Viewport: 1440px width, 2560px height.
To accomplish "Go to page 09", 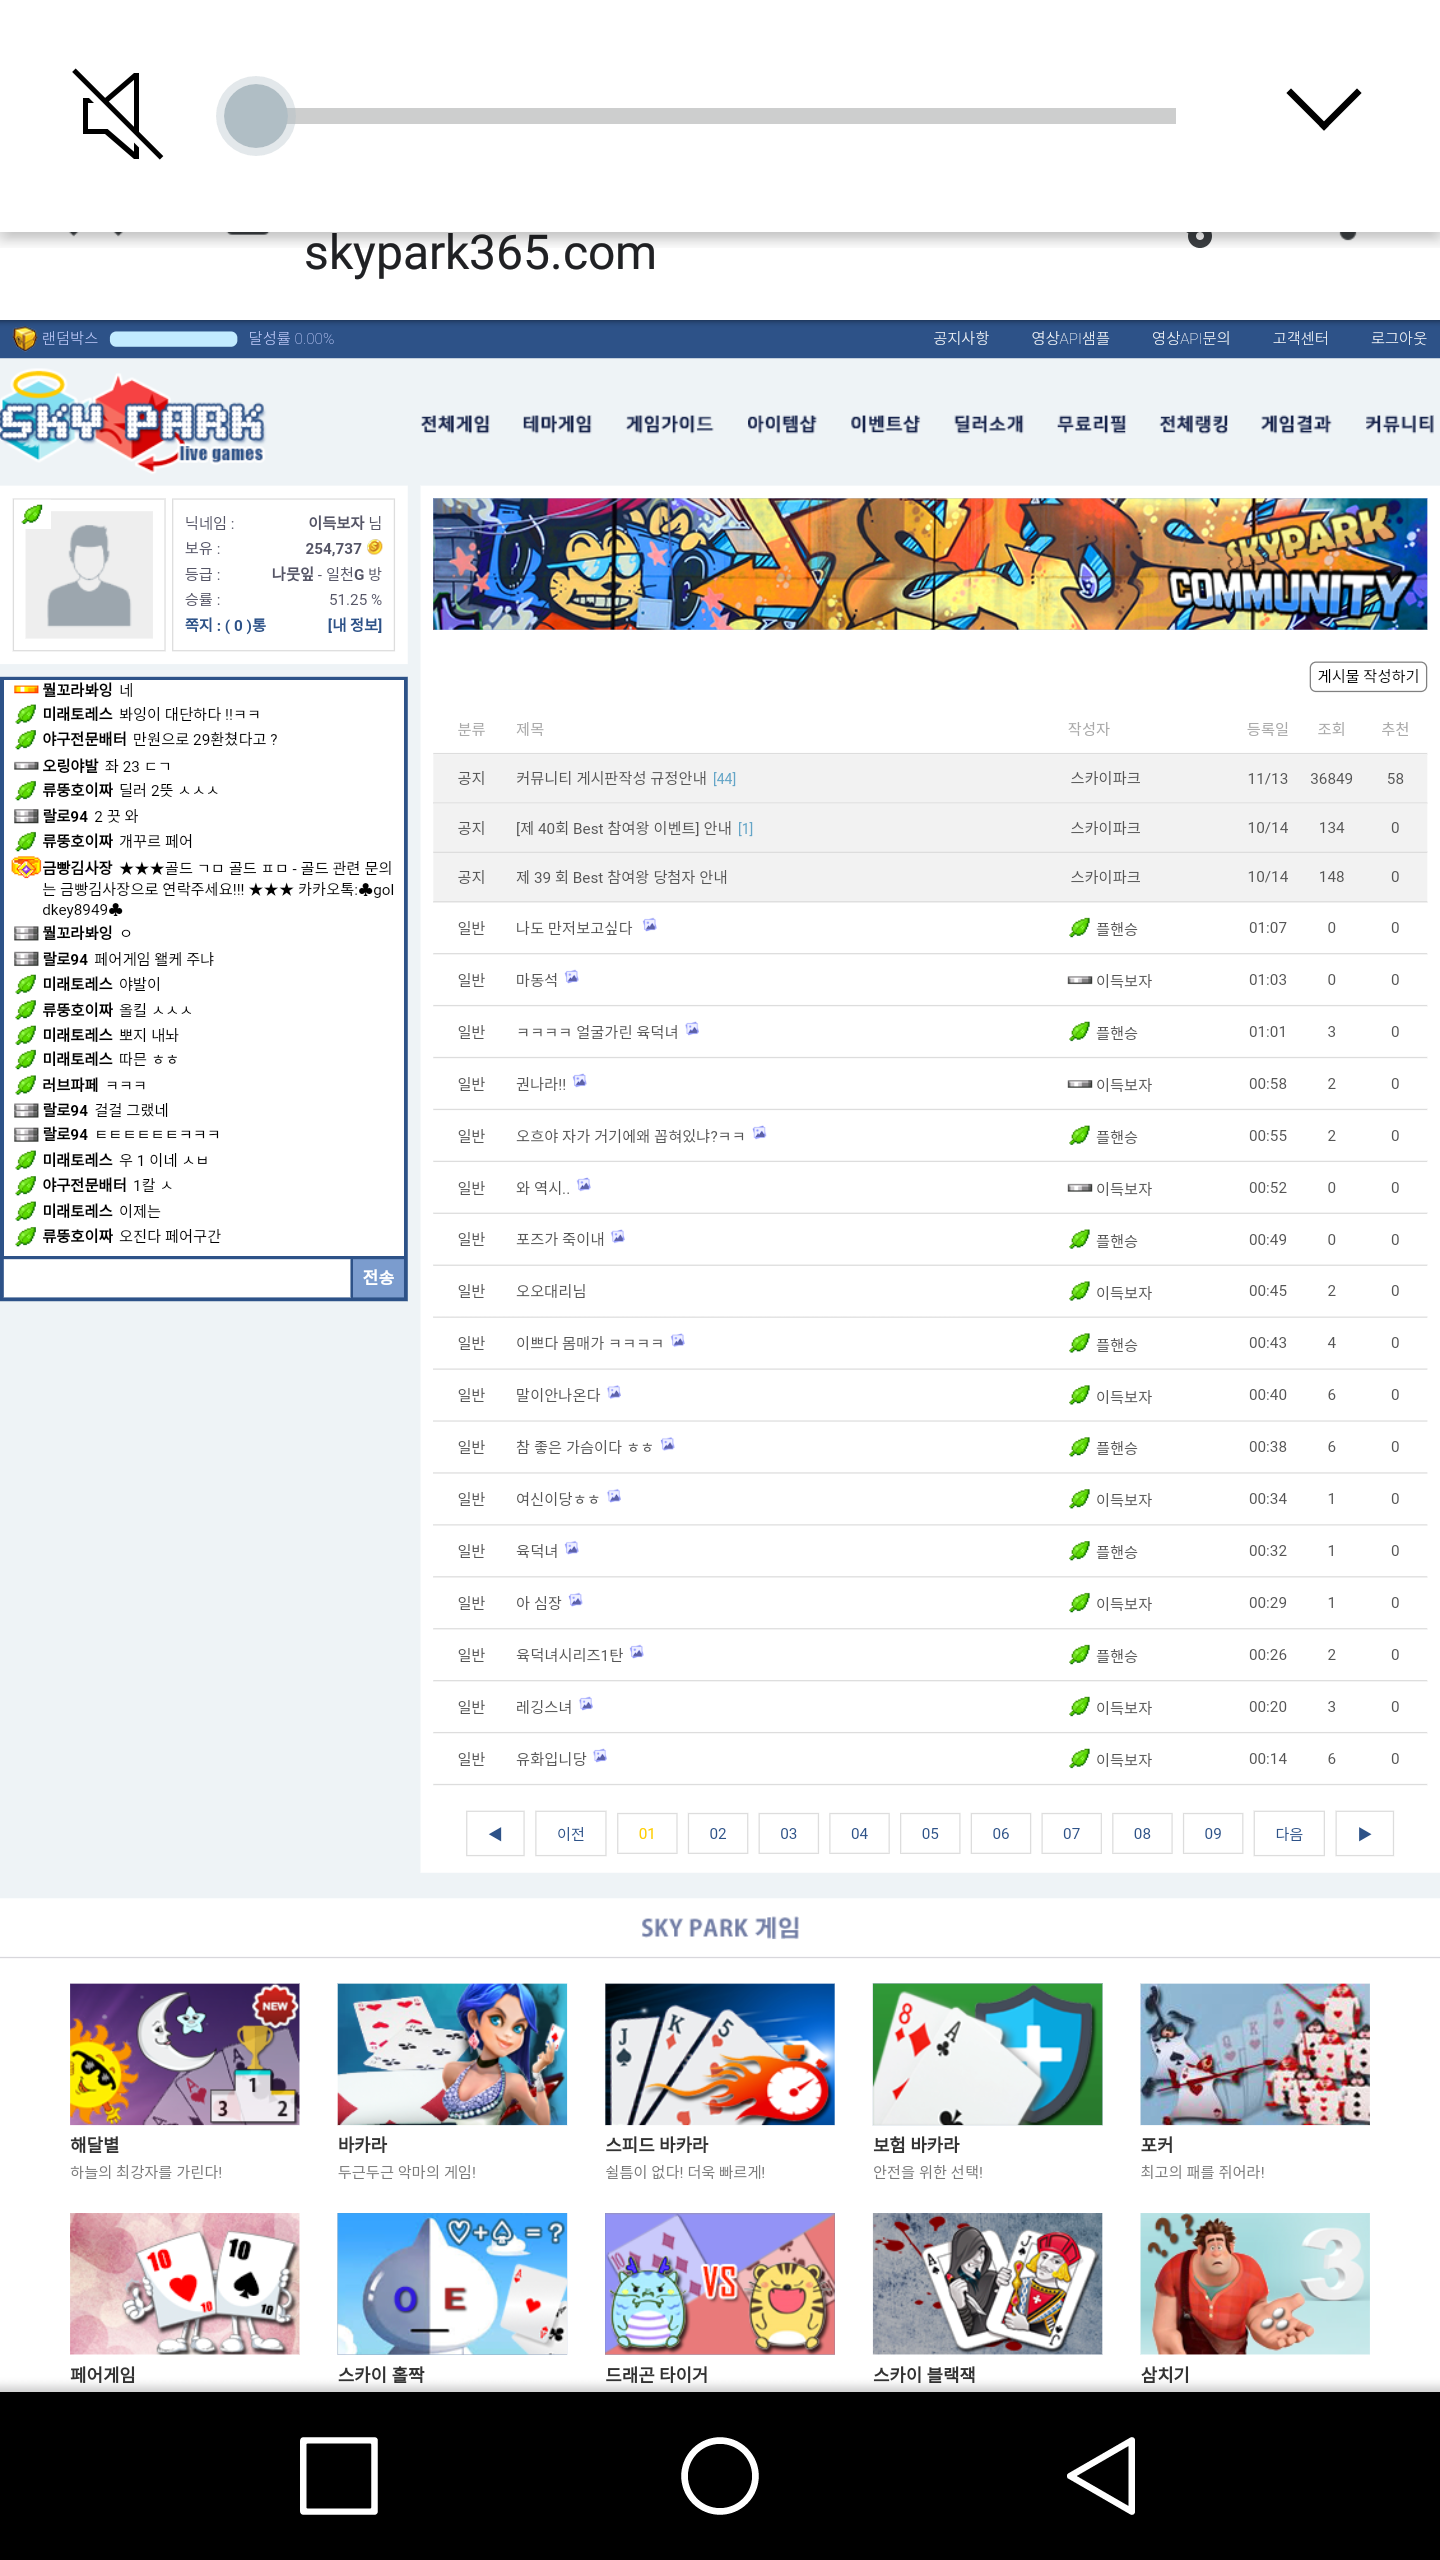I will click(1213, 1833).
